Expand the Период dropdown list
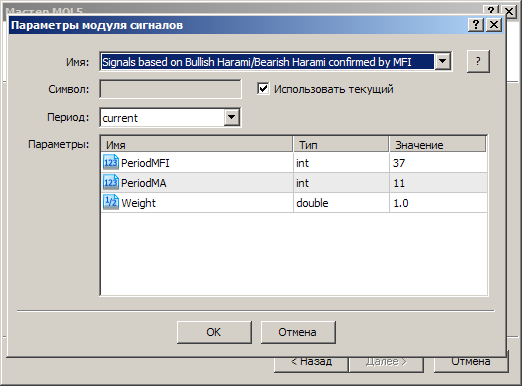Viewport: 522px width, 386px height. 232,117
